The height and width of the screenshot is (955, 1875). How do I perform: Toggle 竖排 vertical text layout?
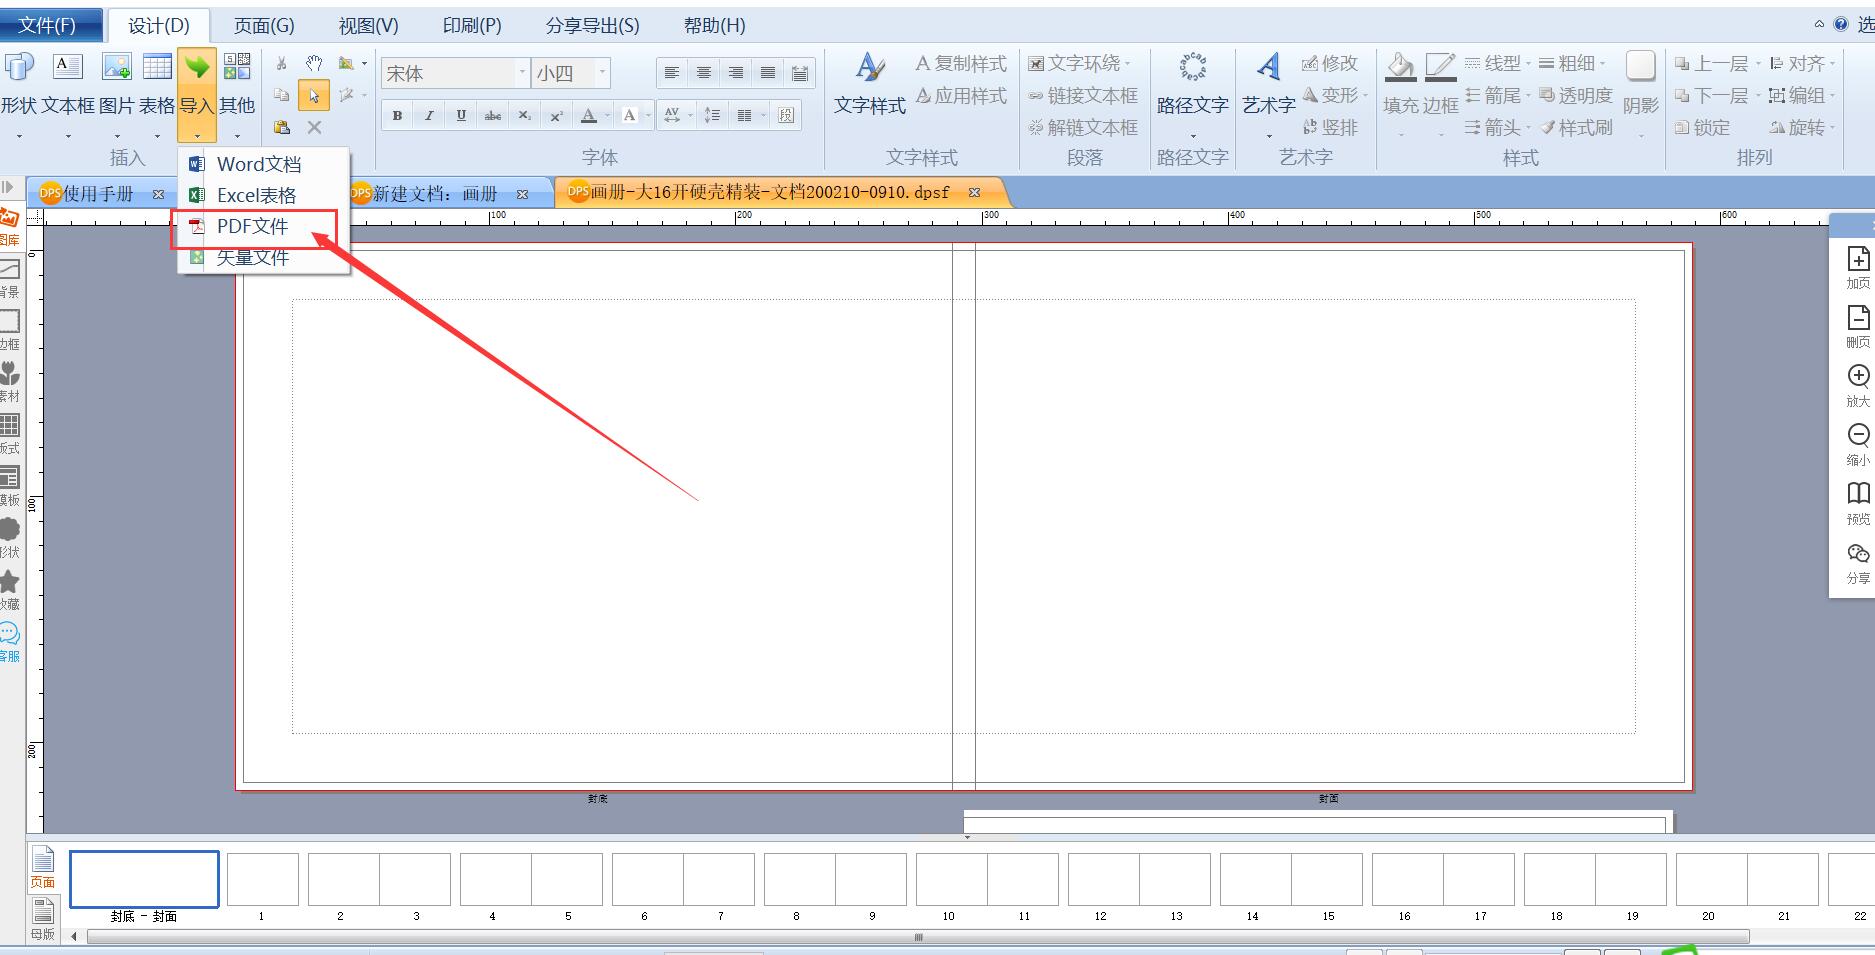(x=1330, y=127)
